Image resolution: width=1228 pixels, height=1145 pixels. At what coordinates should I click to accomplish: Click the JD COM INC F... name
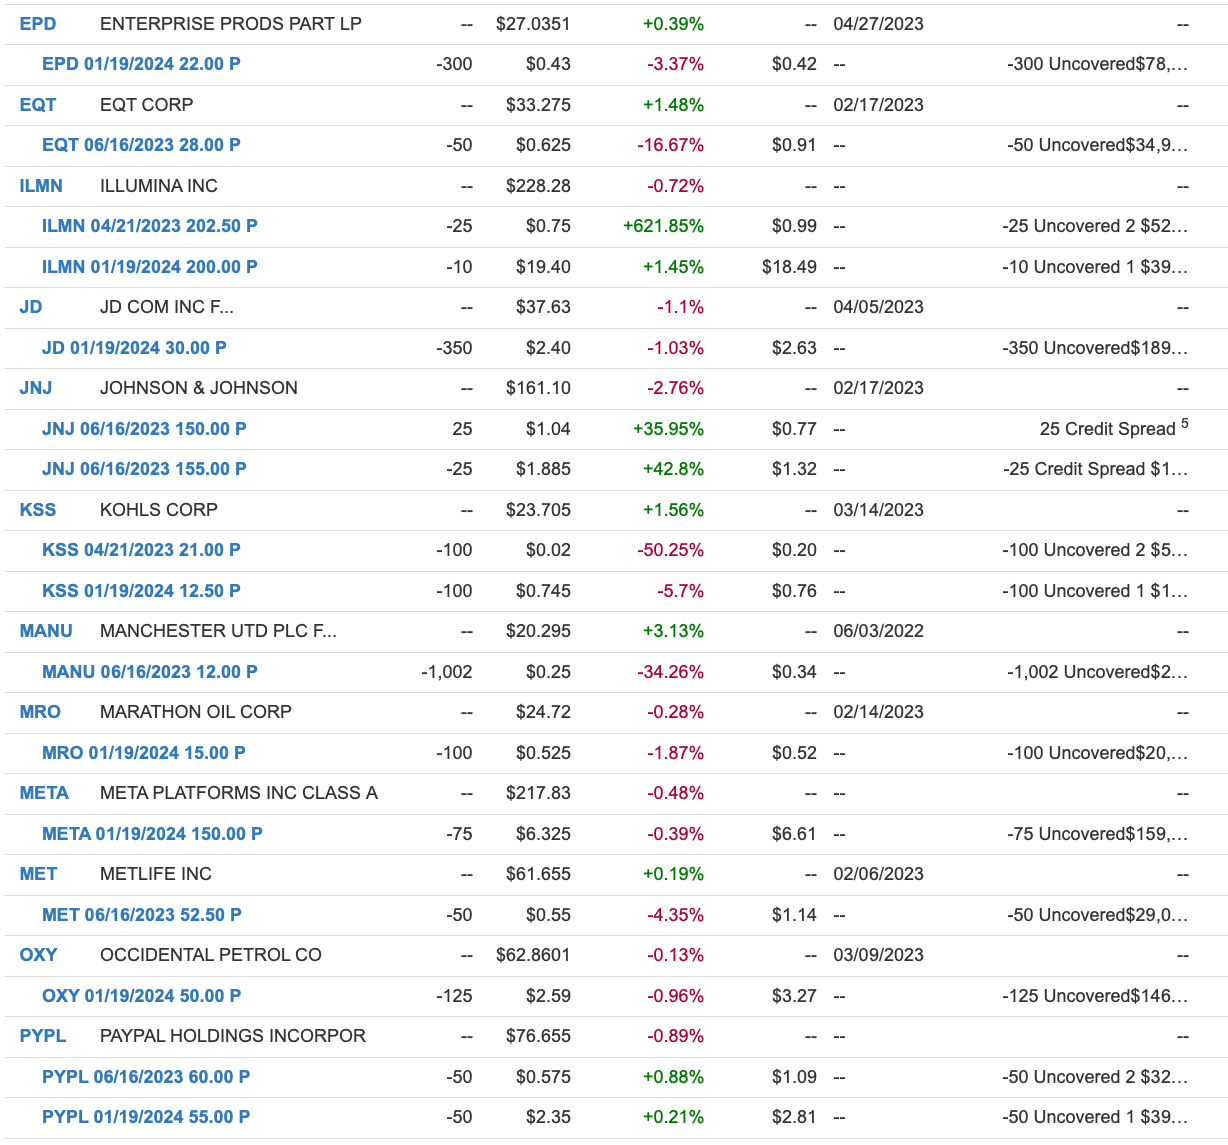(x=167, y=307)
